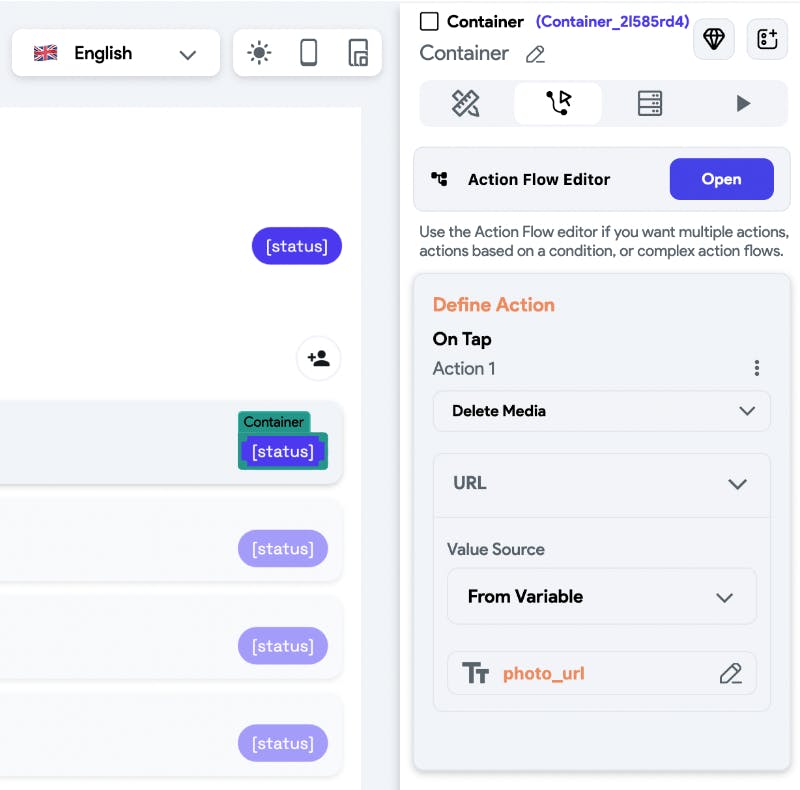This screenshot has height=790, width=800.
Task: Click the multi-device layout icon
Action: [357, 53]
